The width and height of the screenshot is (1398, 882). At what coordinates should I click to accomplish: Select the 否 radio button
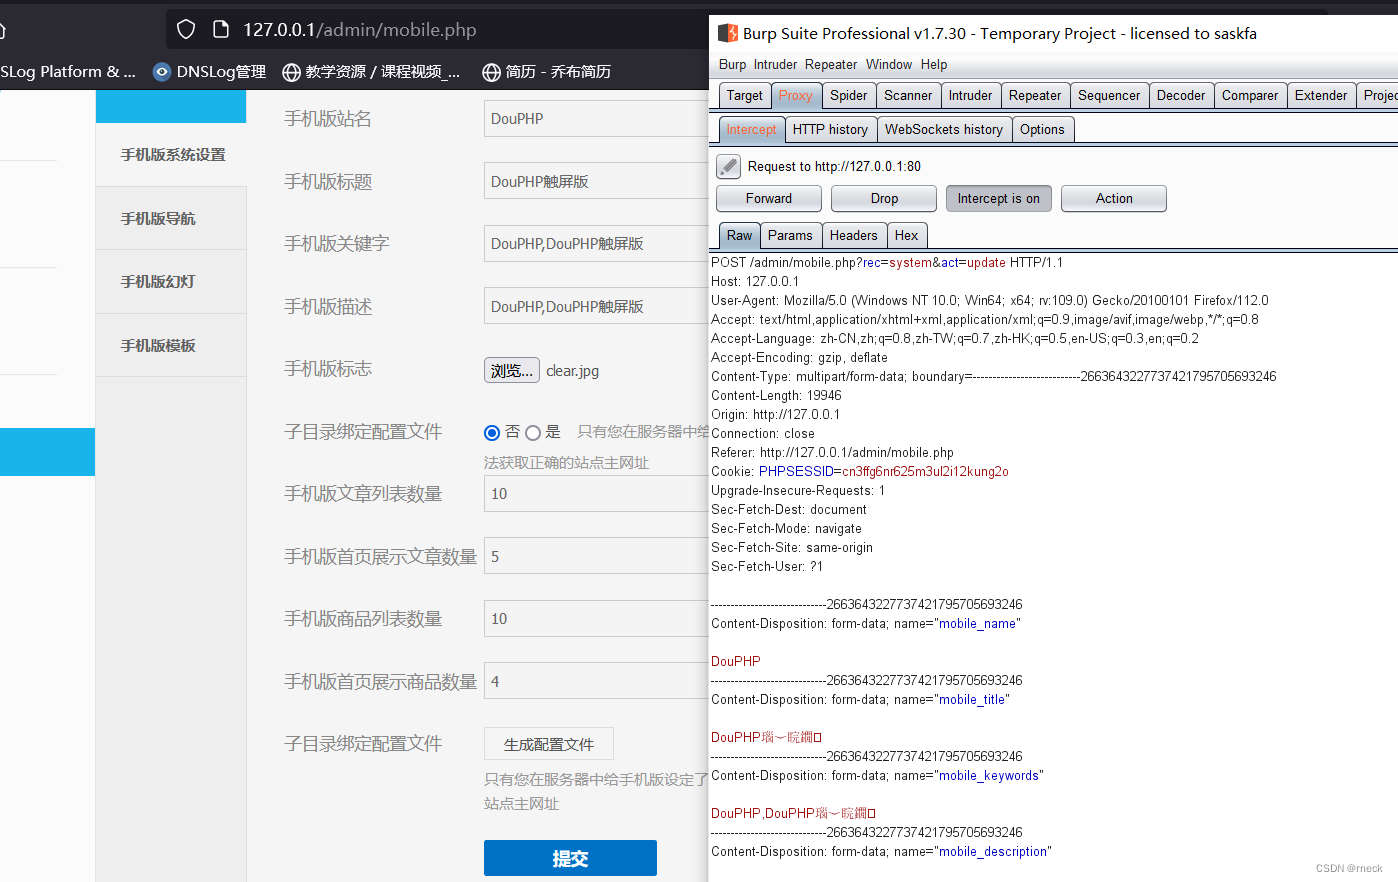pyautogui.click(x=492, y=432)
